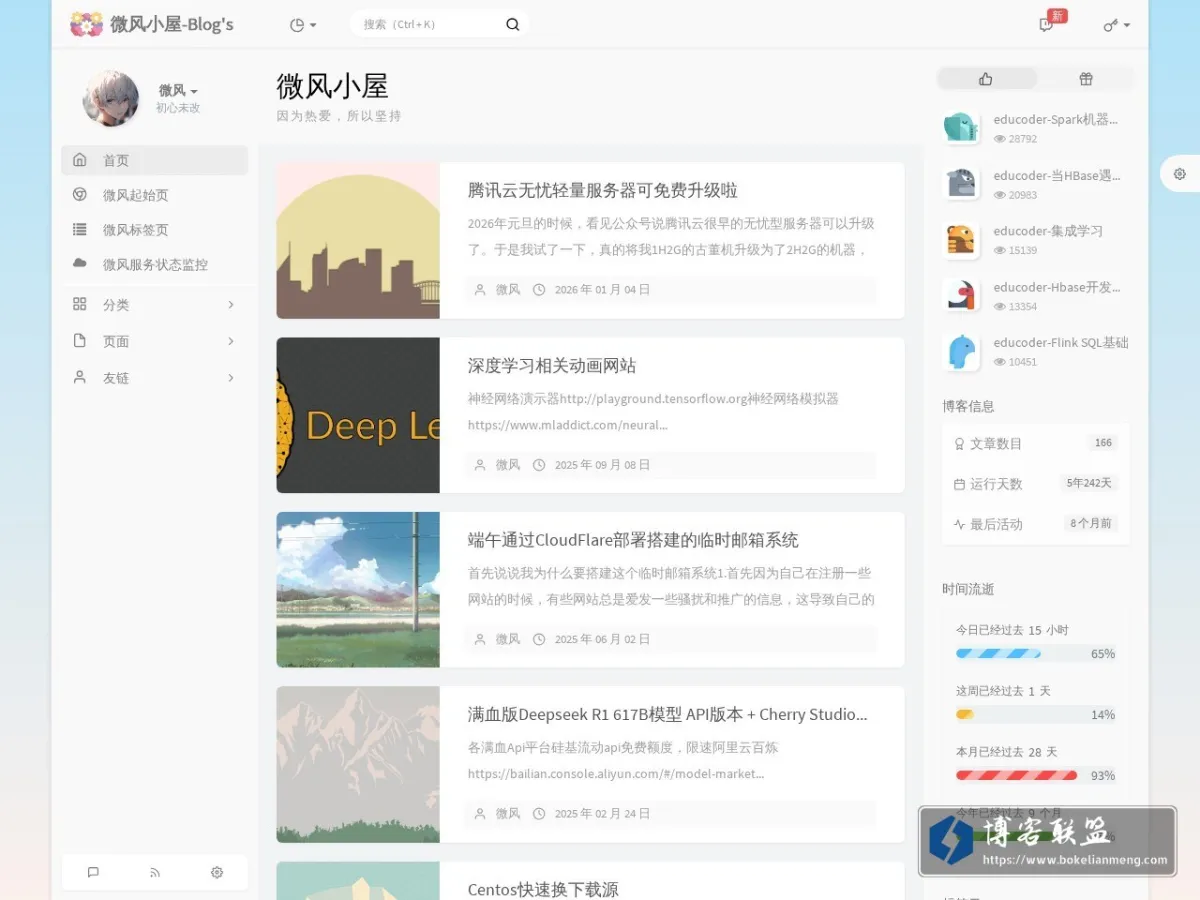Click the 文章数目 count 166
The image size is (1200, 900).
(1103, 443)
